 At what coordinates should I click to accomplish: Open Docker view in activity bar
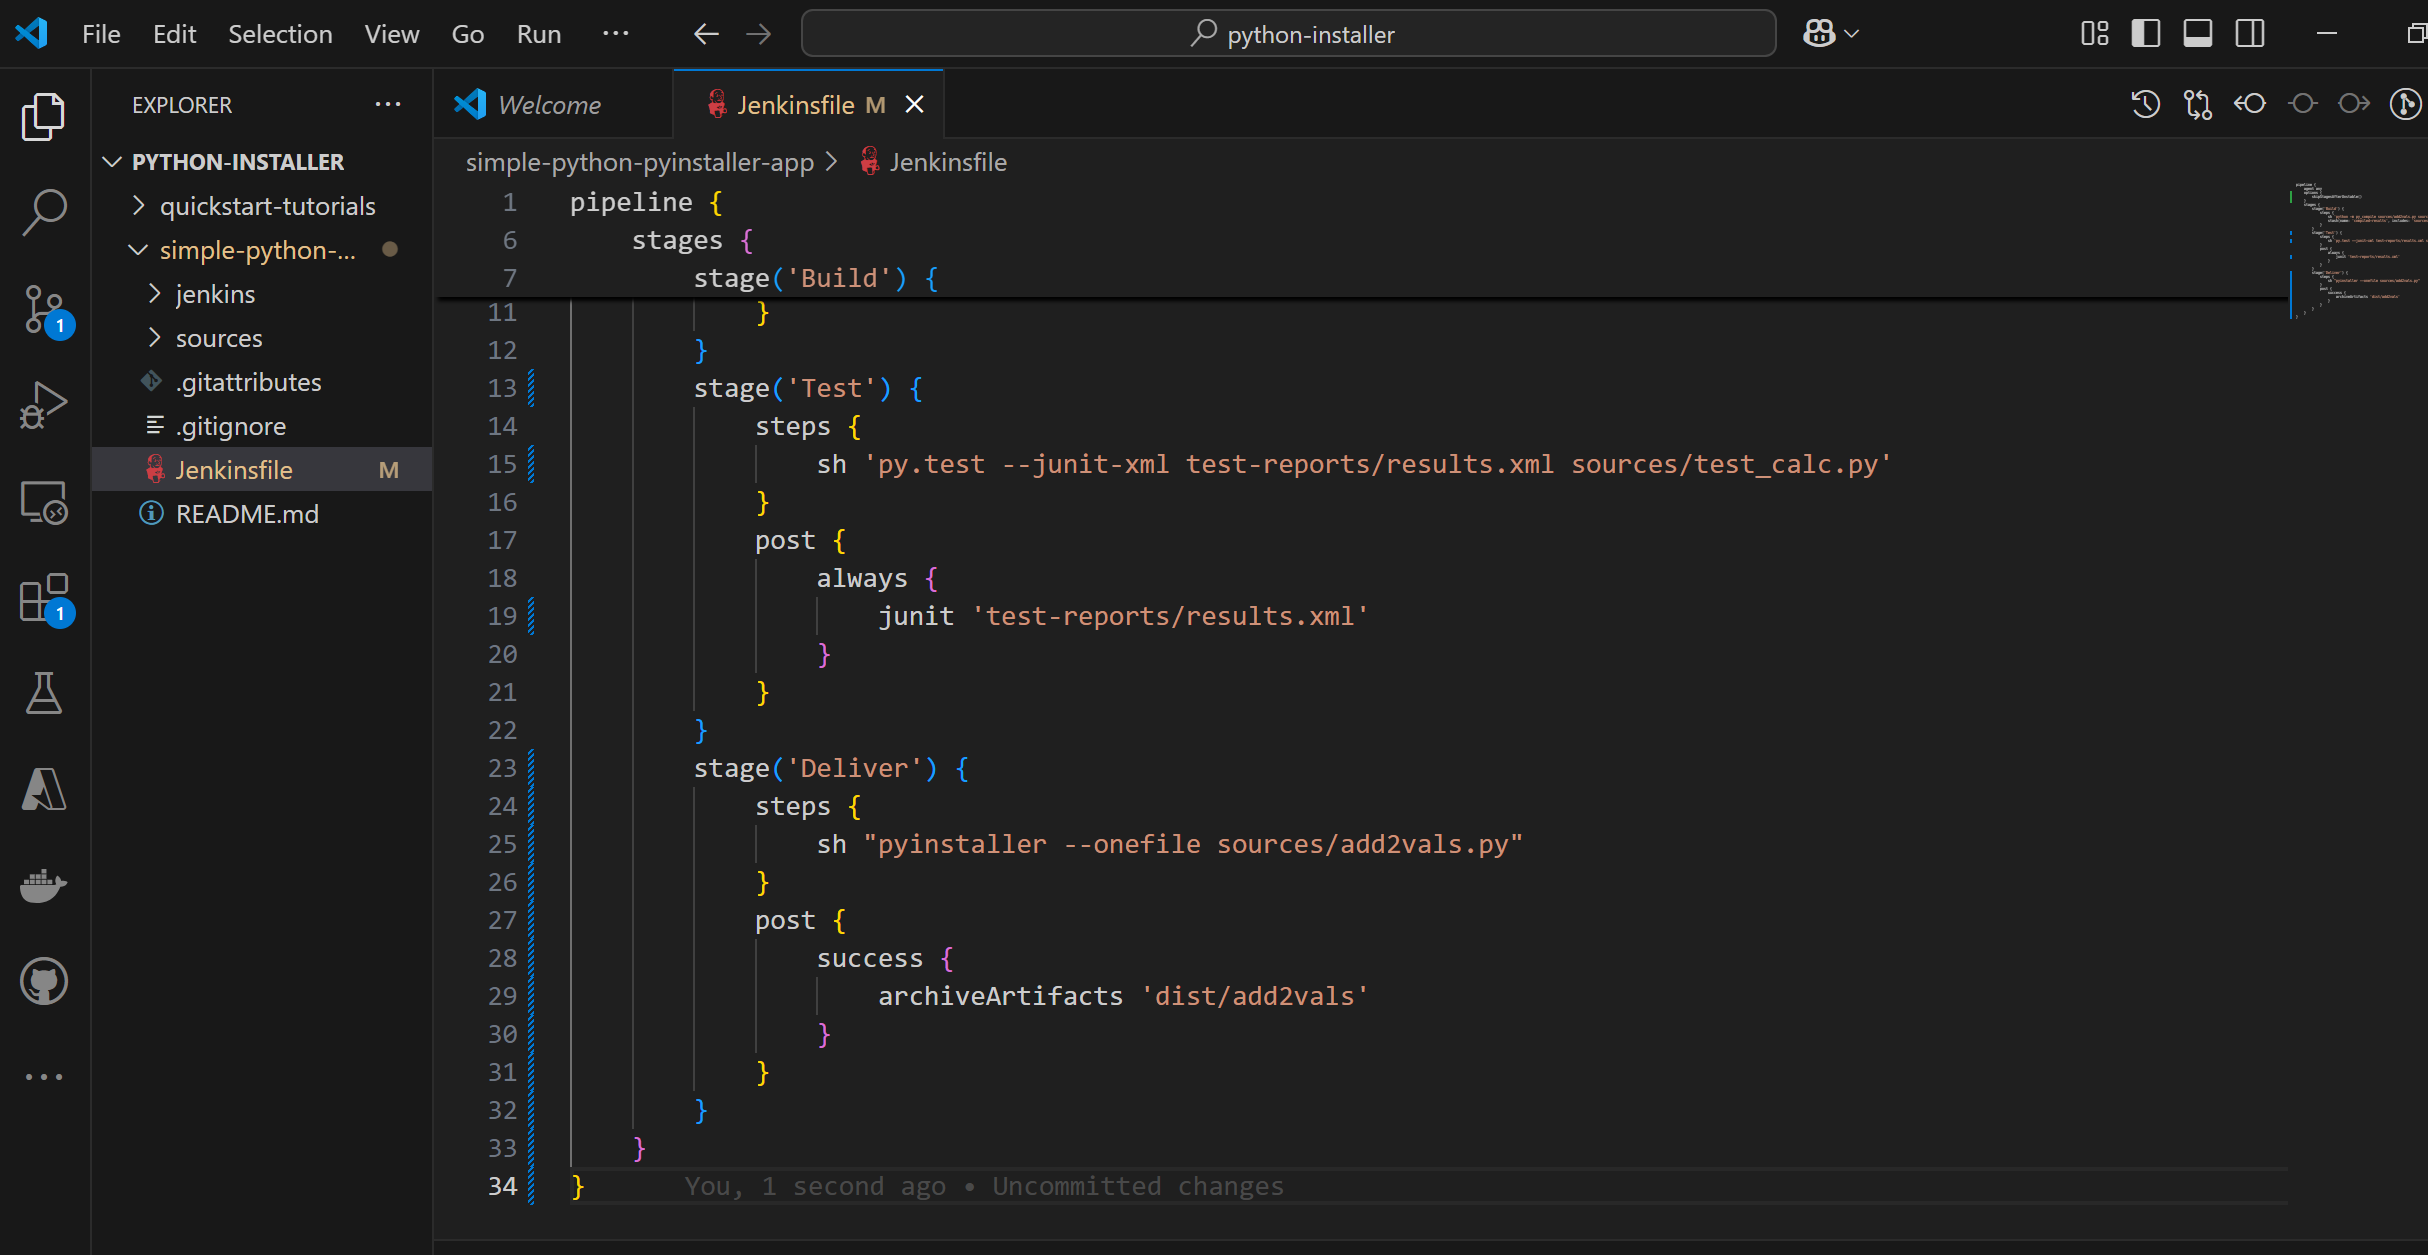tap(44, 885)
